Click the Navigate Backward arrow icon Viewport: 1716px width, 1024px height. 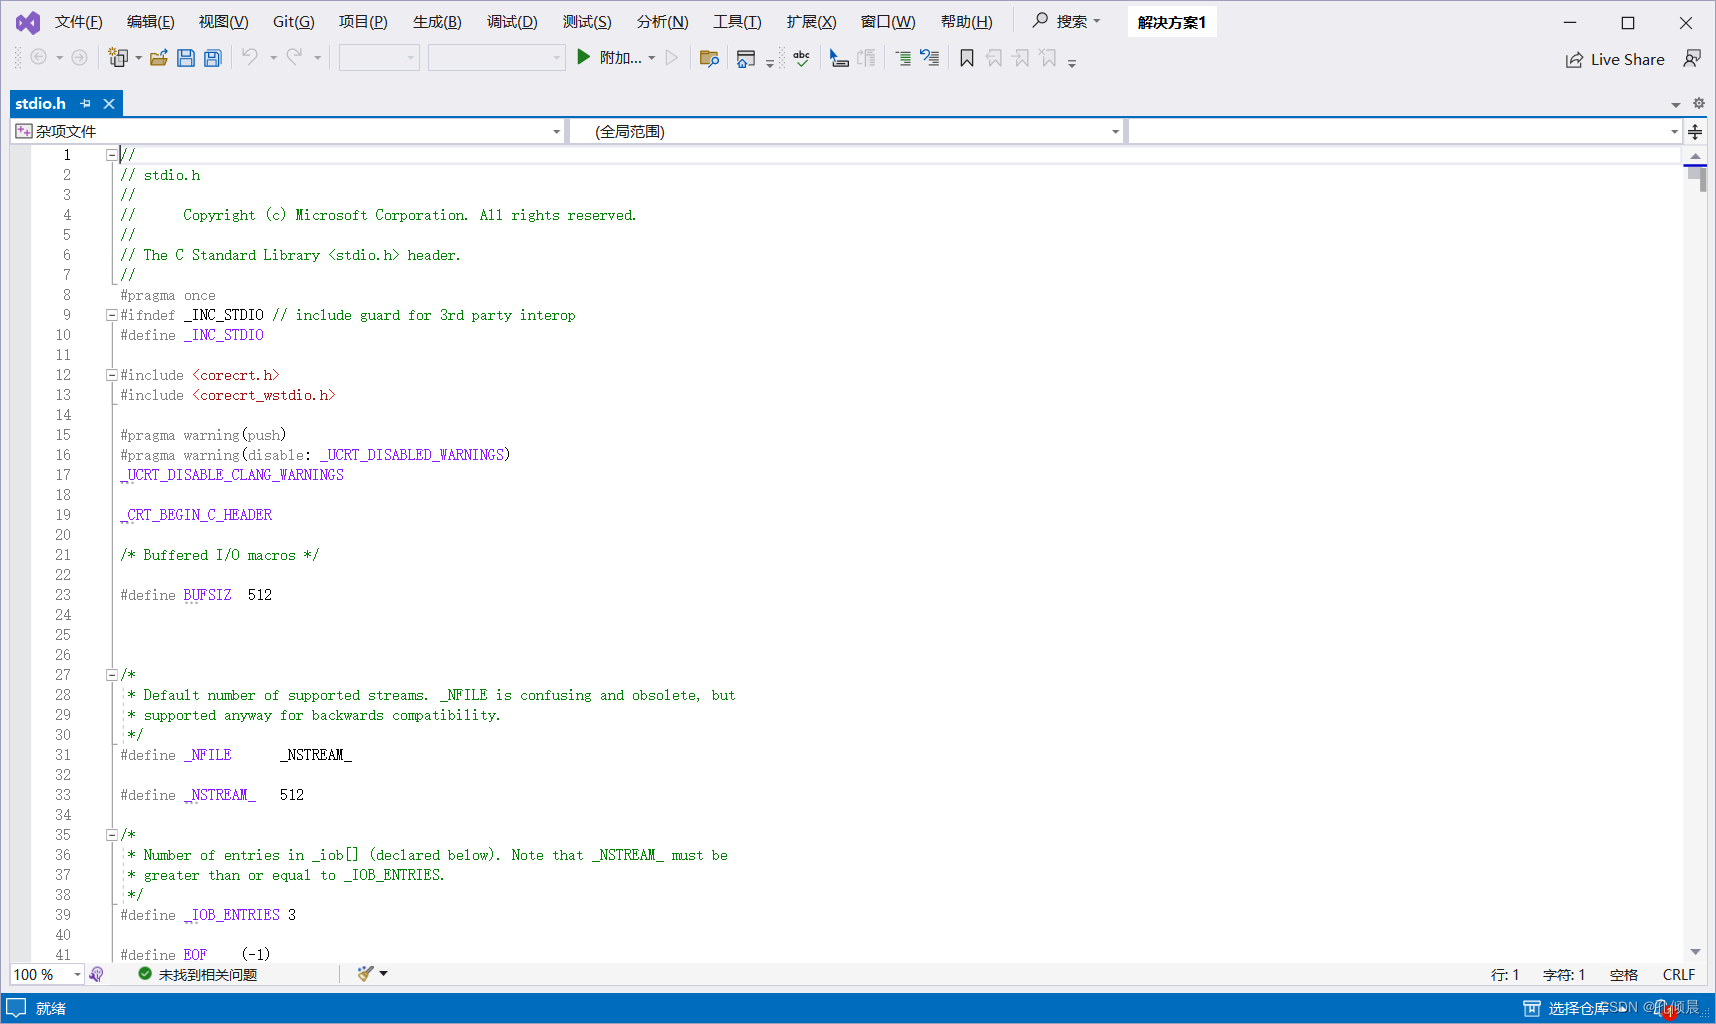[x=38, y=57]
